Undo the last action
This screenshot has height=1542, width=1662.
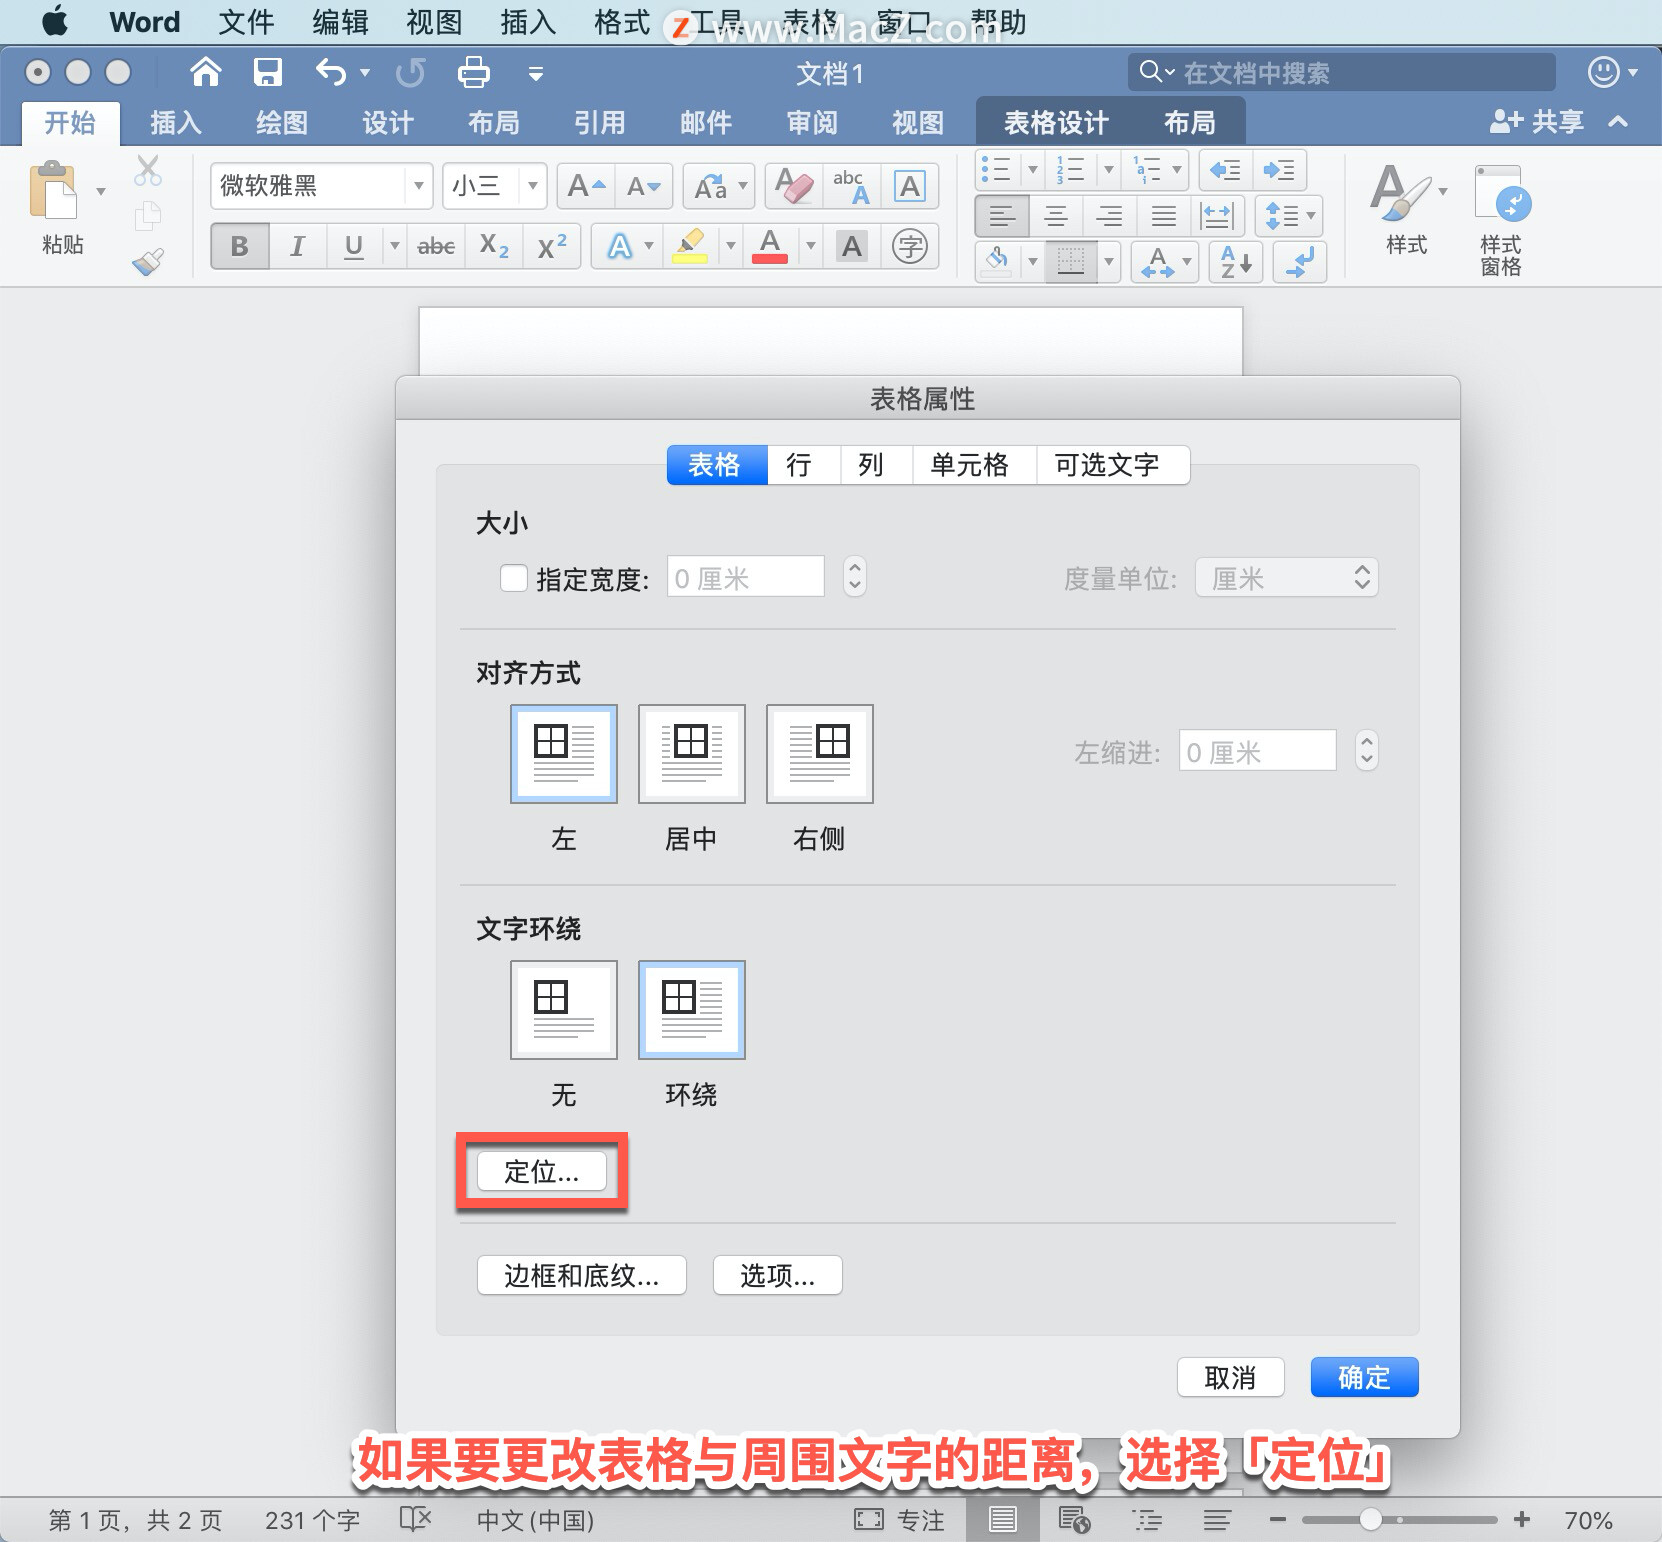coord(330,72)
